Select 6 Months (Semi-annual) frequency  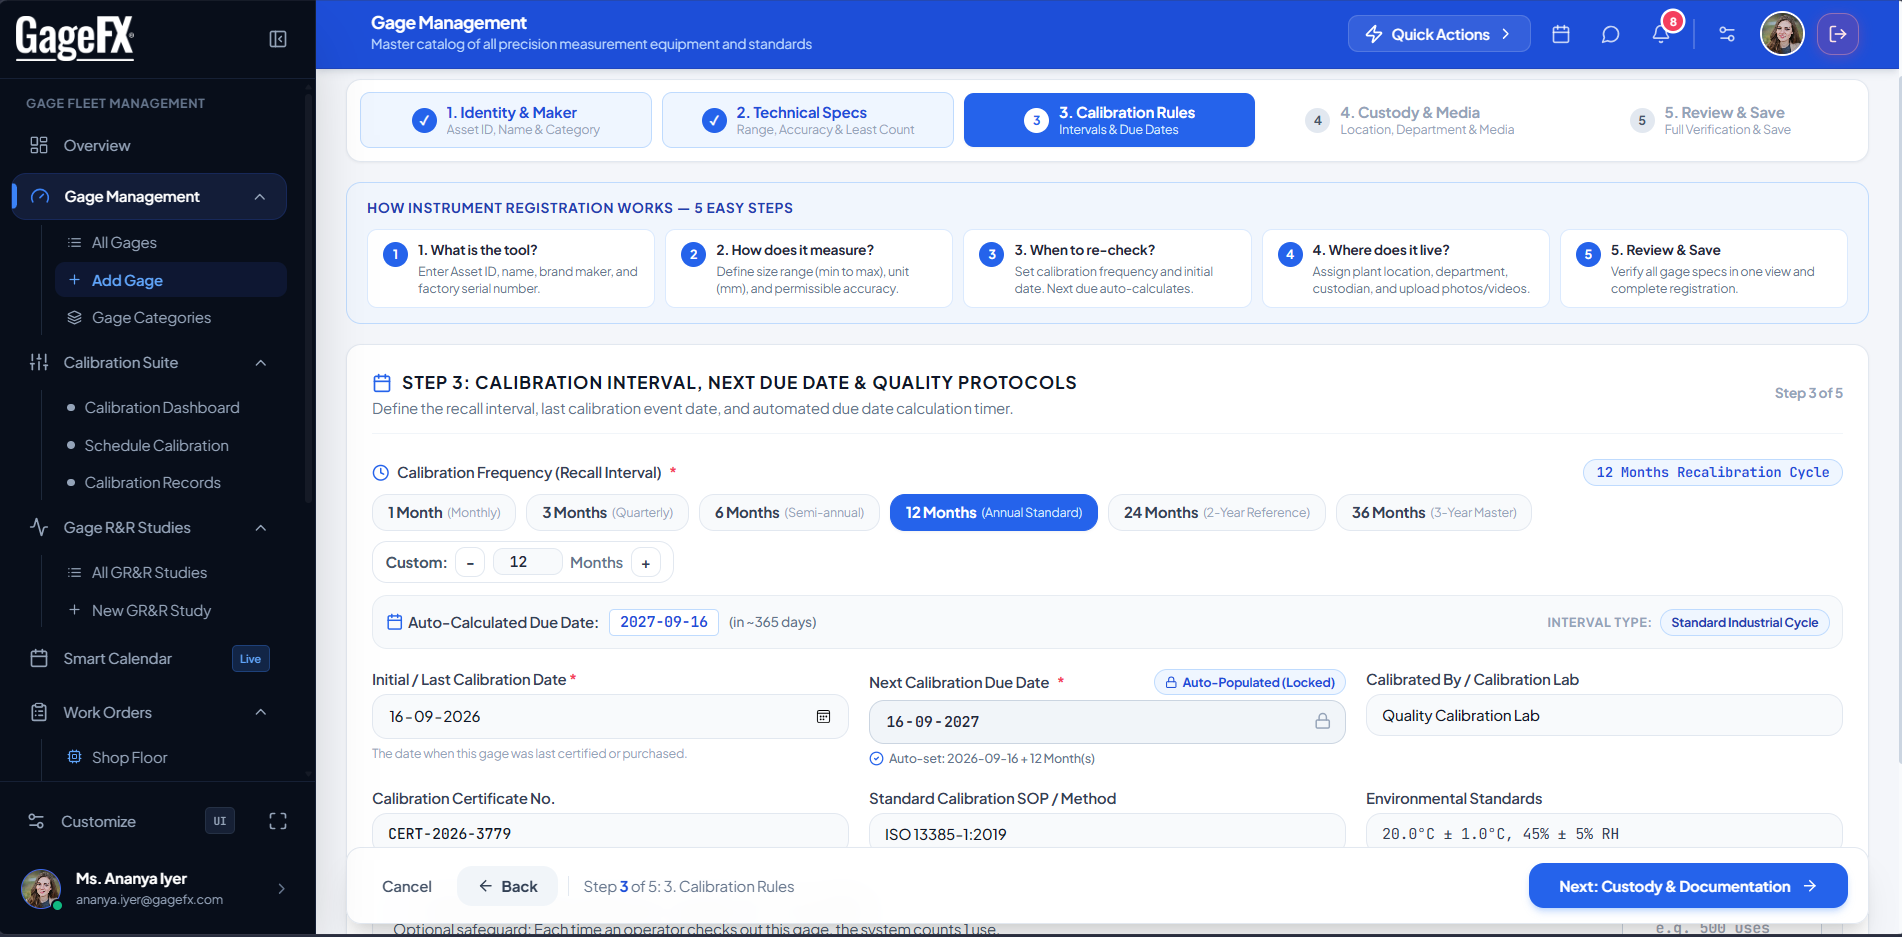point(789,512)
